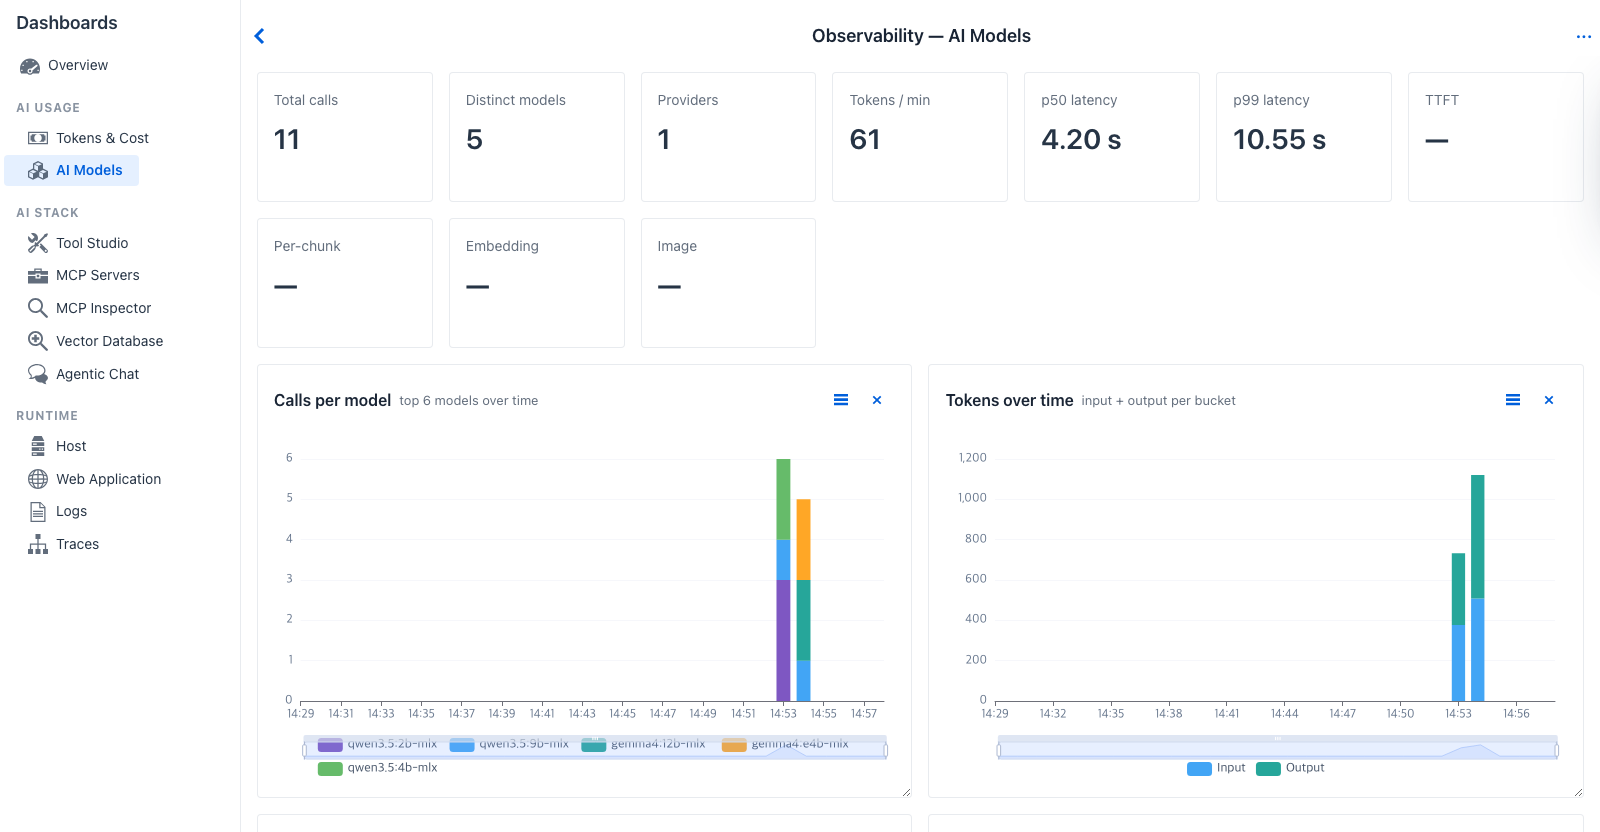Click the Image metric card
The image size is (1600, 832).
point(728,283)
